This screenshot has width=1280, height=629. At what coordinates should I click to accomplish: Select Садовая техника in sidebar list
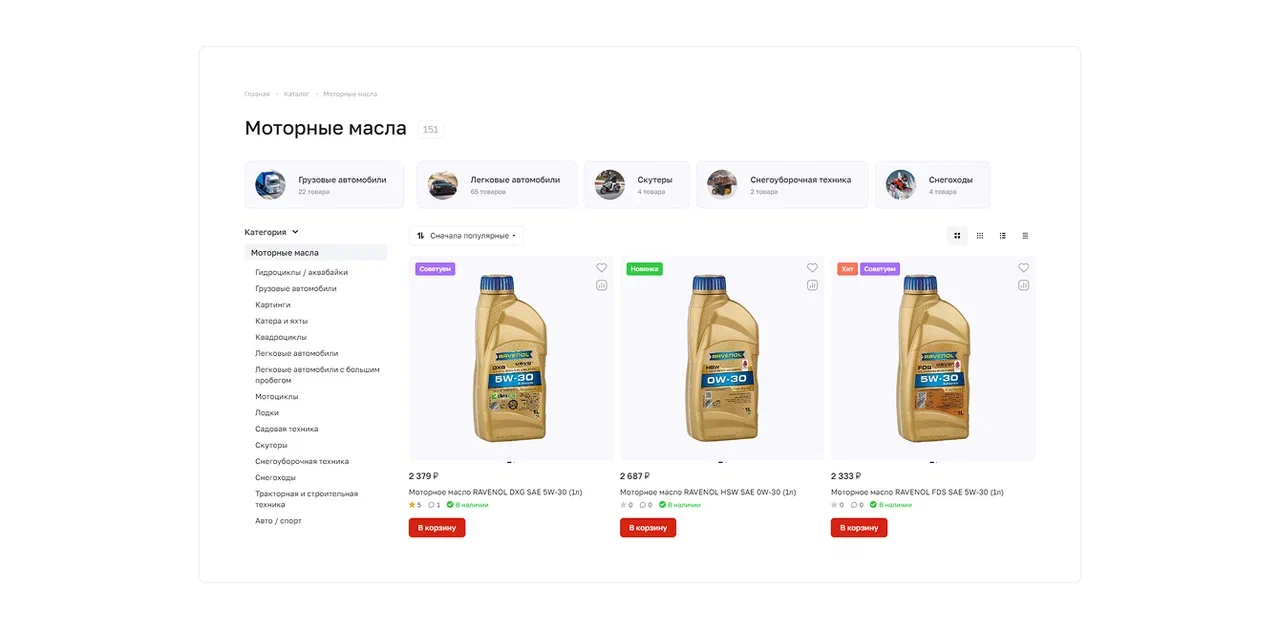click(x=287, y=429)
